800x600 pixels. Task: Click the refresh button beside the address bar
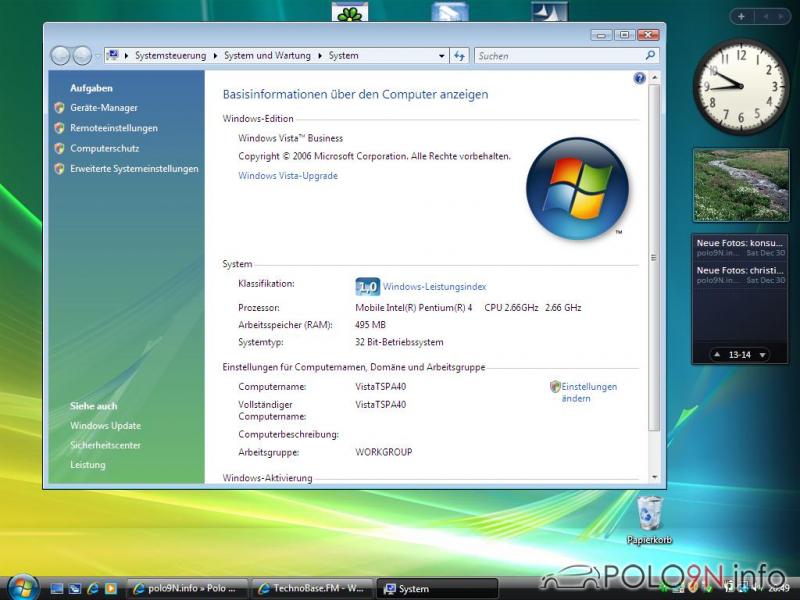click(x=459, y=56)
